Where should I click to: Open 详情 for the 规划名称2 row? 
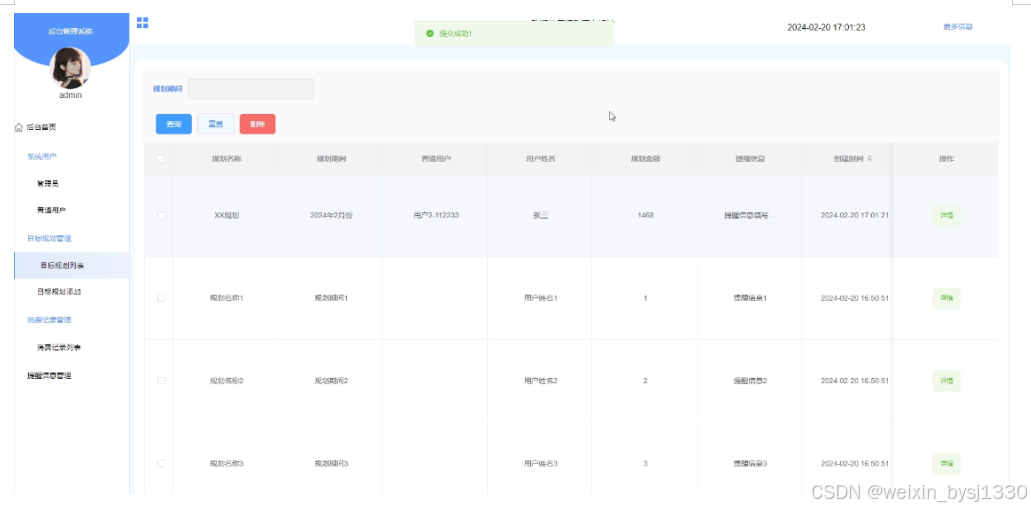(946, 381)
